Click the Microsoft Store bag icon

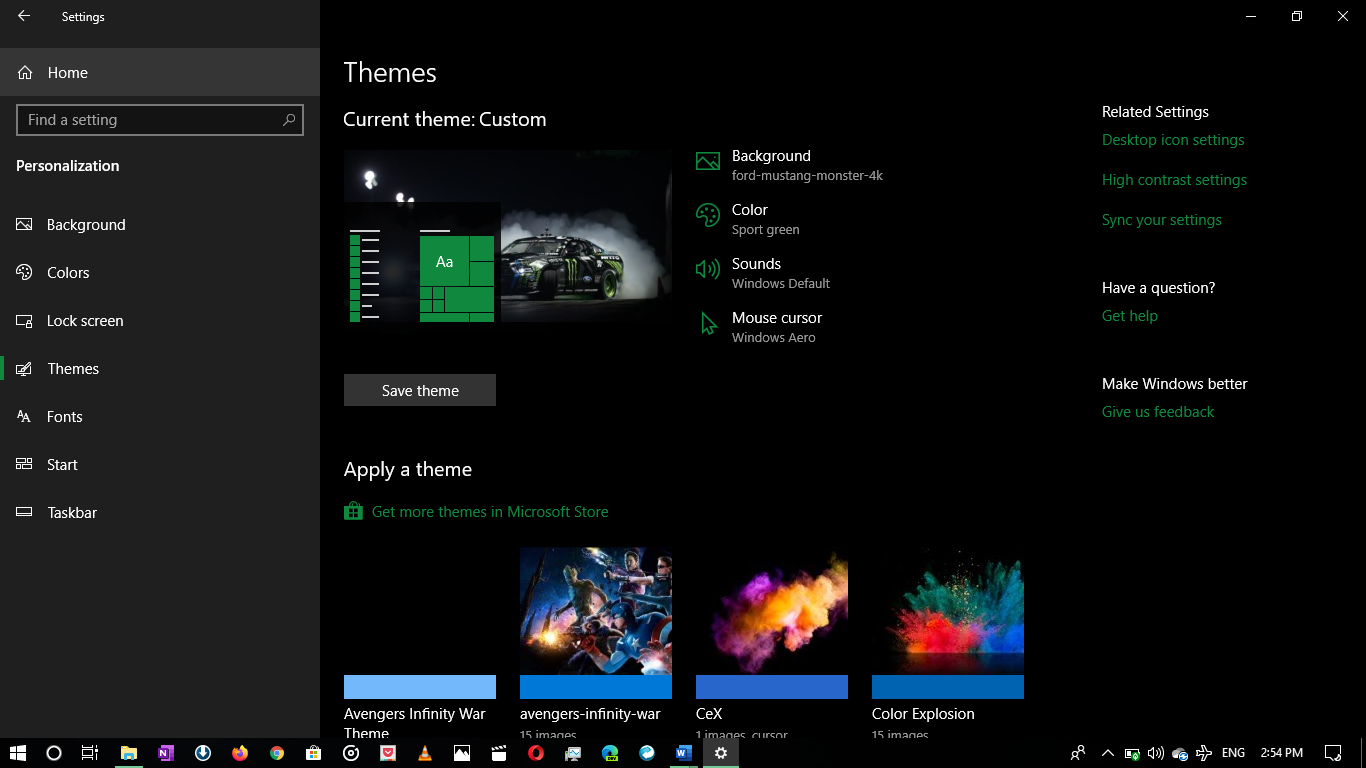[x=353, y=512]
